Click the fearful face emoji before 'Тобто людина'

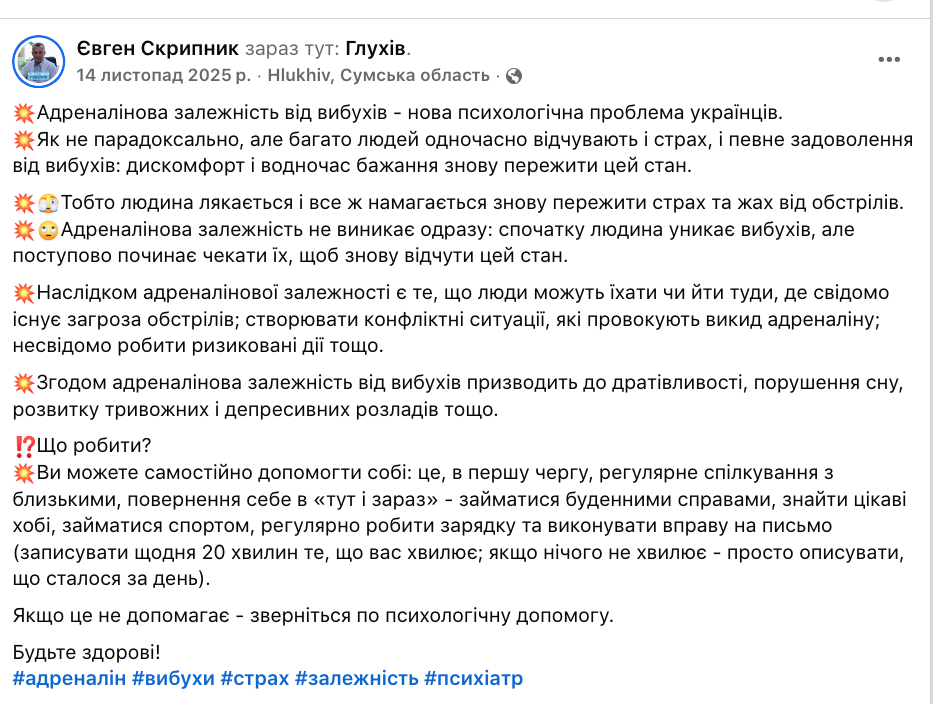(x=48, y=202)
